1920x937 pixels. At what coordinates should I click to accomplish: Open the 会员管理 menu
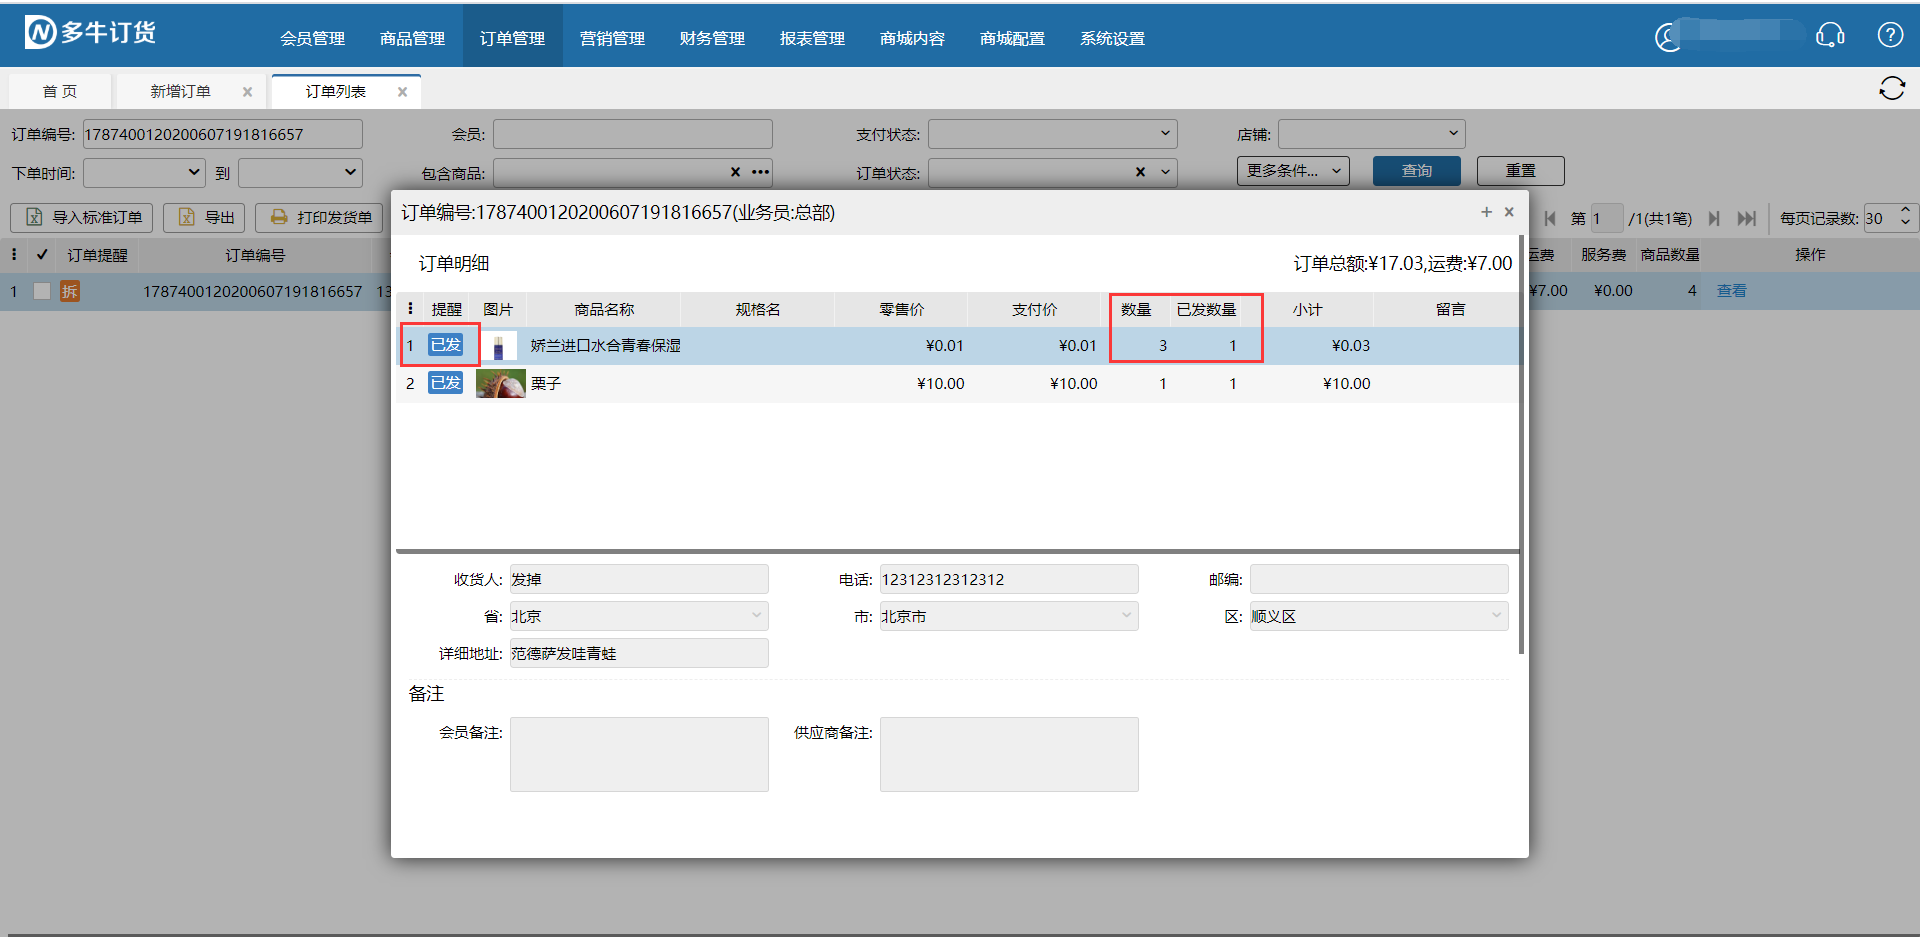[312, 38]
